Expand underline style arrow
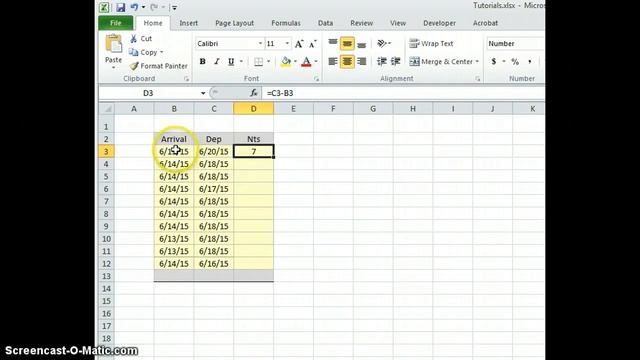 pos(241,62)
